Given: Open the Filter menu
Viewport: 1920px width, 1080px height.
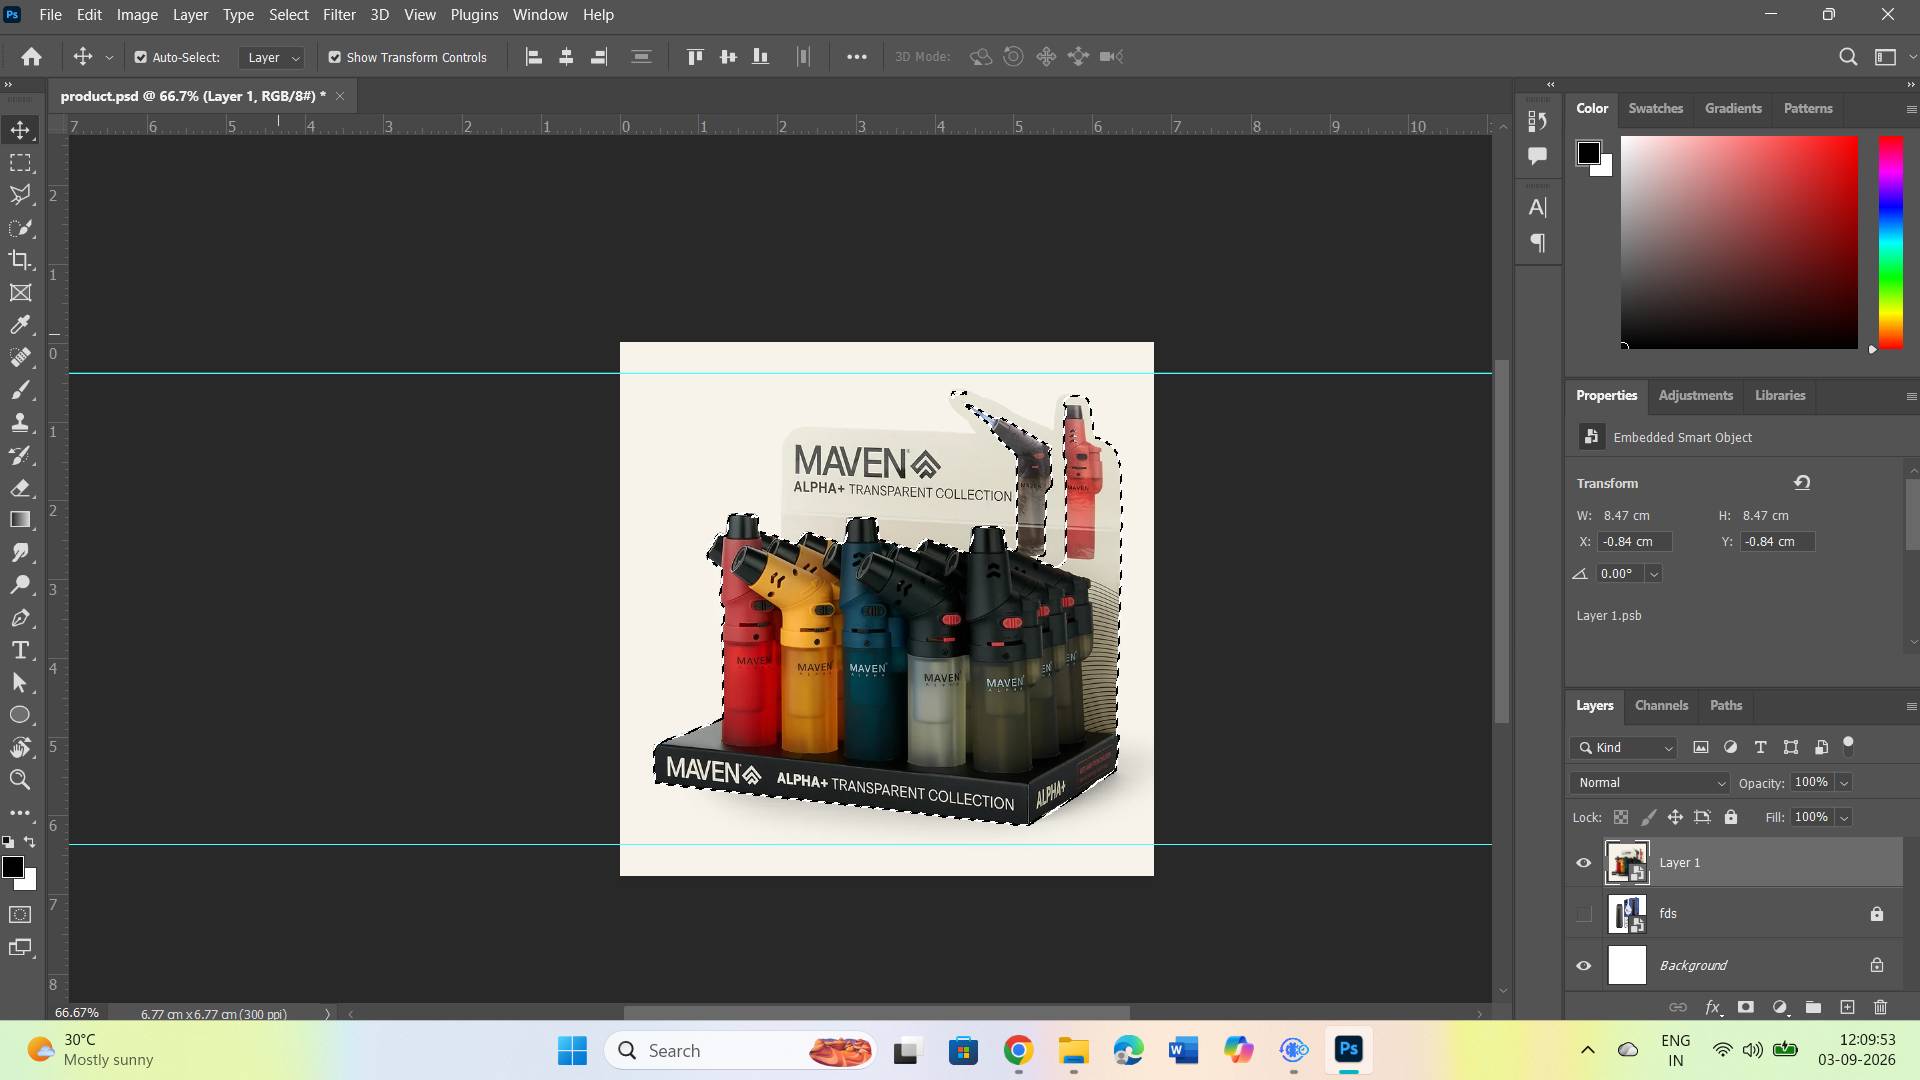Looking at the screenshot, I should coord(339,15).
